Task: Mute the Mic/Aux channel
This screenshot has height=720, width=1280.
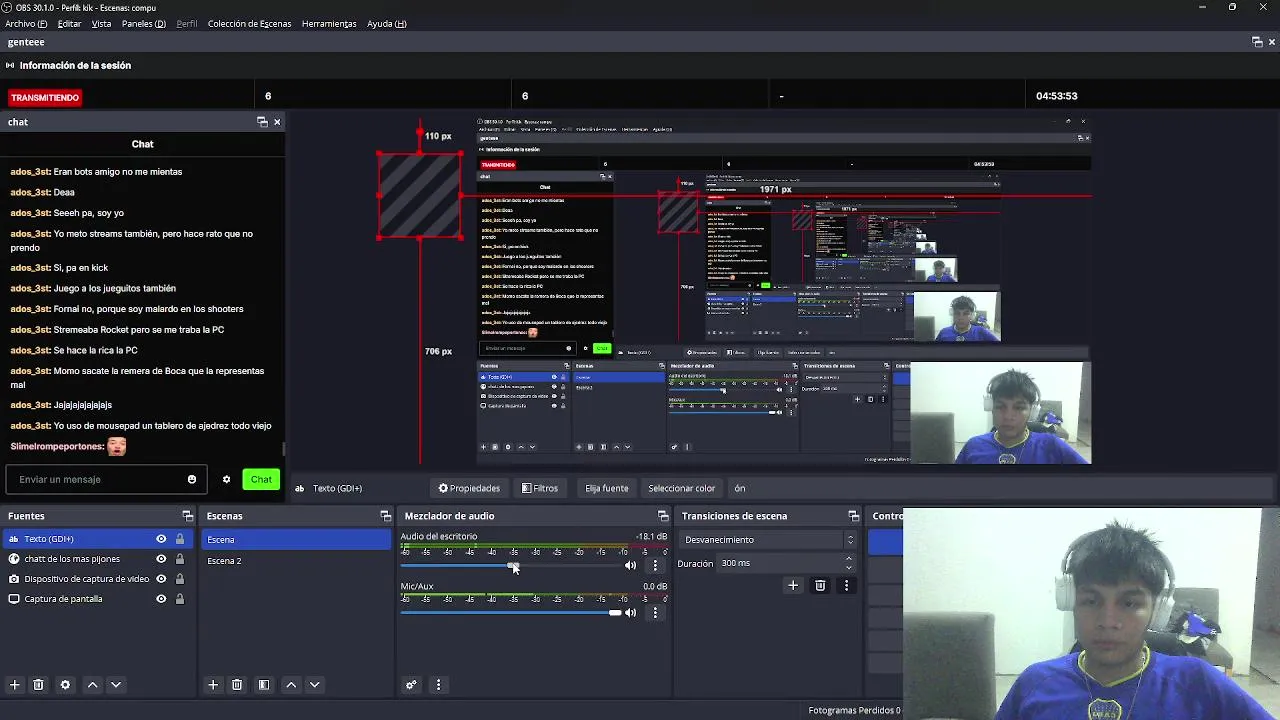Action: tap(630, 612)
